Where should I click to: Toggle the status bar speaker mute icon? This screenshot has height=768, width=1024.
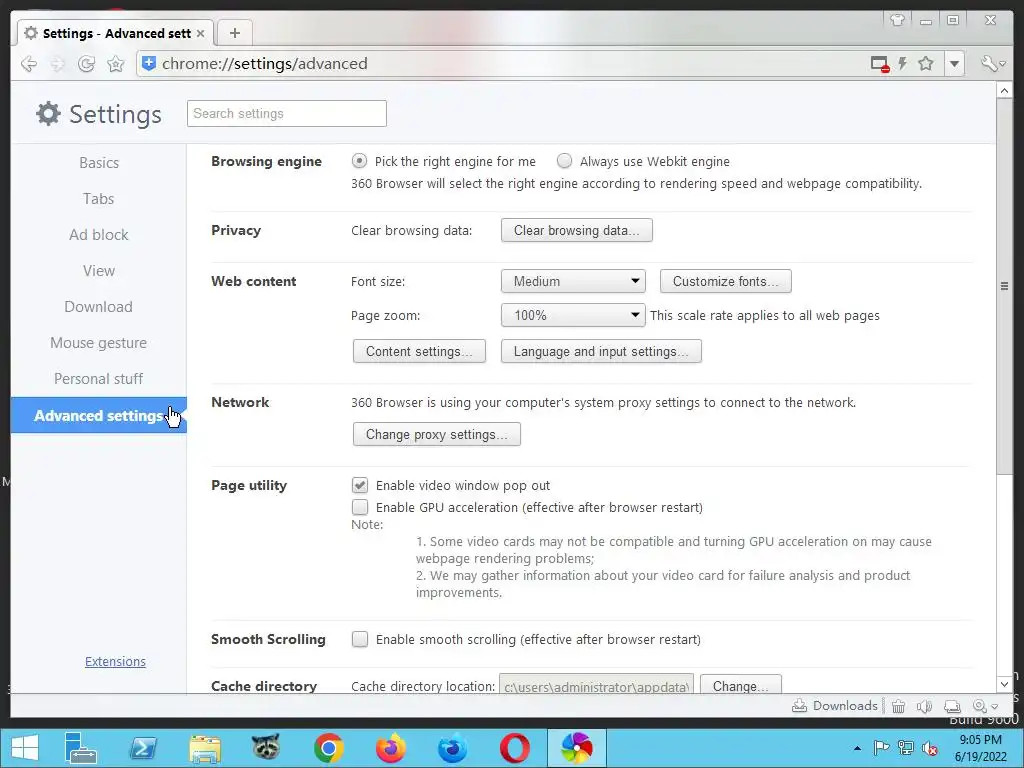(924, 706)
